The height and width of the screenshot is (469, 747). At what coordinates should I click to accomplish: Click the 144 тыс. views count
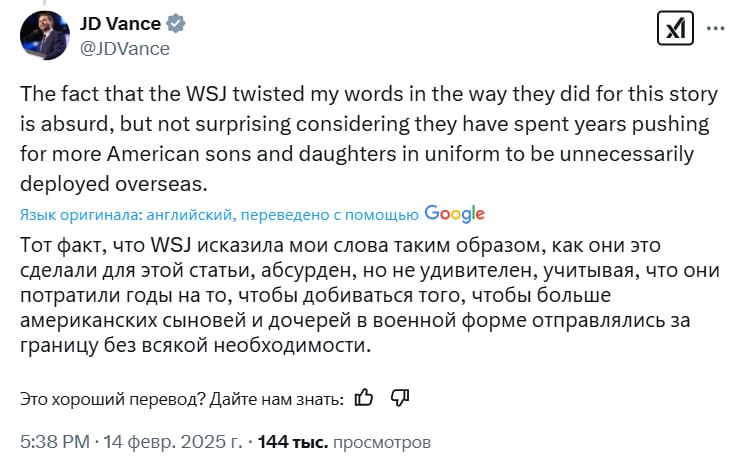[292, 441]
